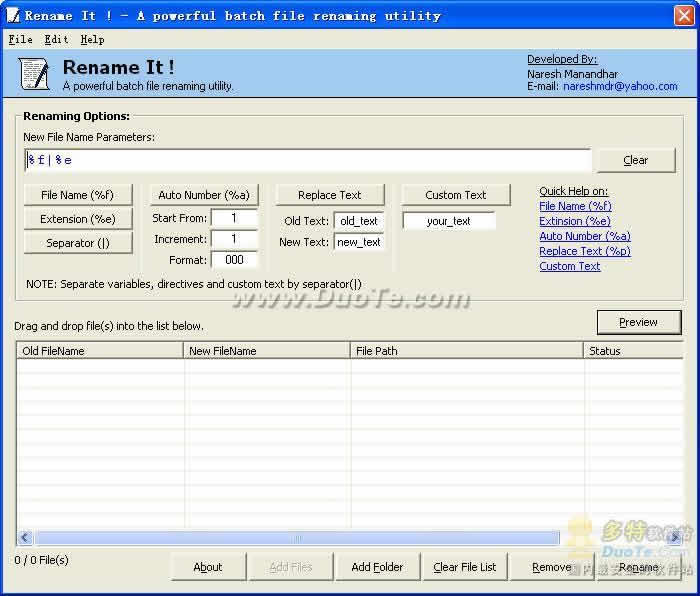
Task: Click the Custom Text button
Action: [455, 195]
